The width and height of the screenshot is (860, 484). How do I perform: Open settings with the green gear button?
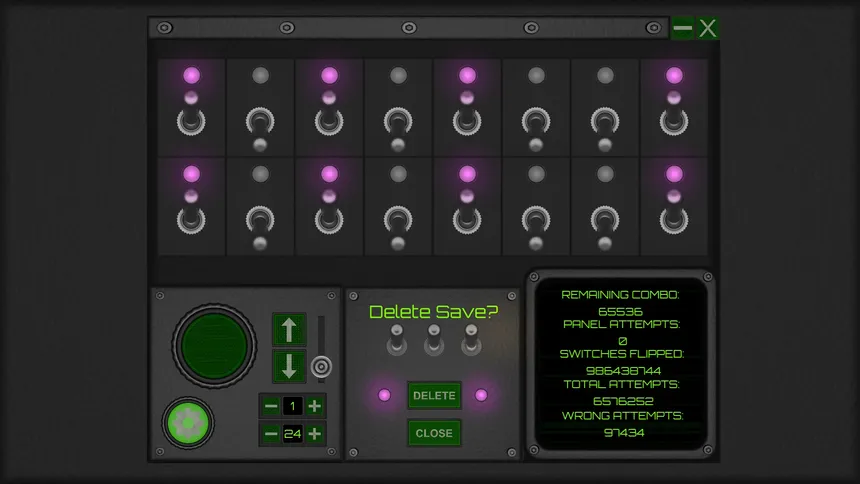pyautogui.click(x=188, y=423)
